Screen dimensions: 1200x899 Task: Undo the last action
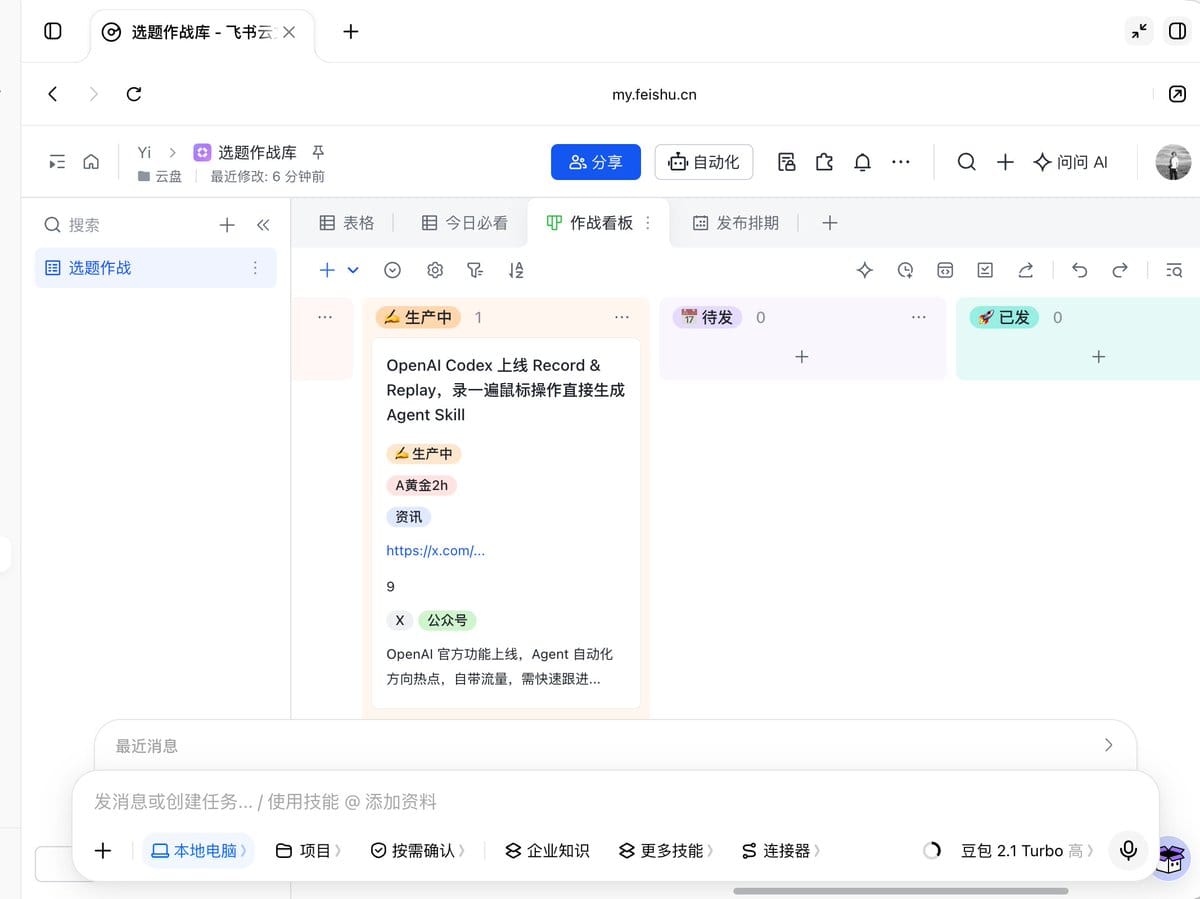pos(1079,270)
